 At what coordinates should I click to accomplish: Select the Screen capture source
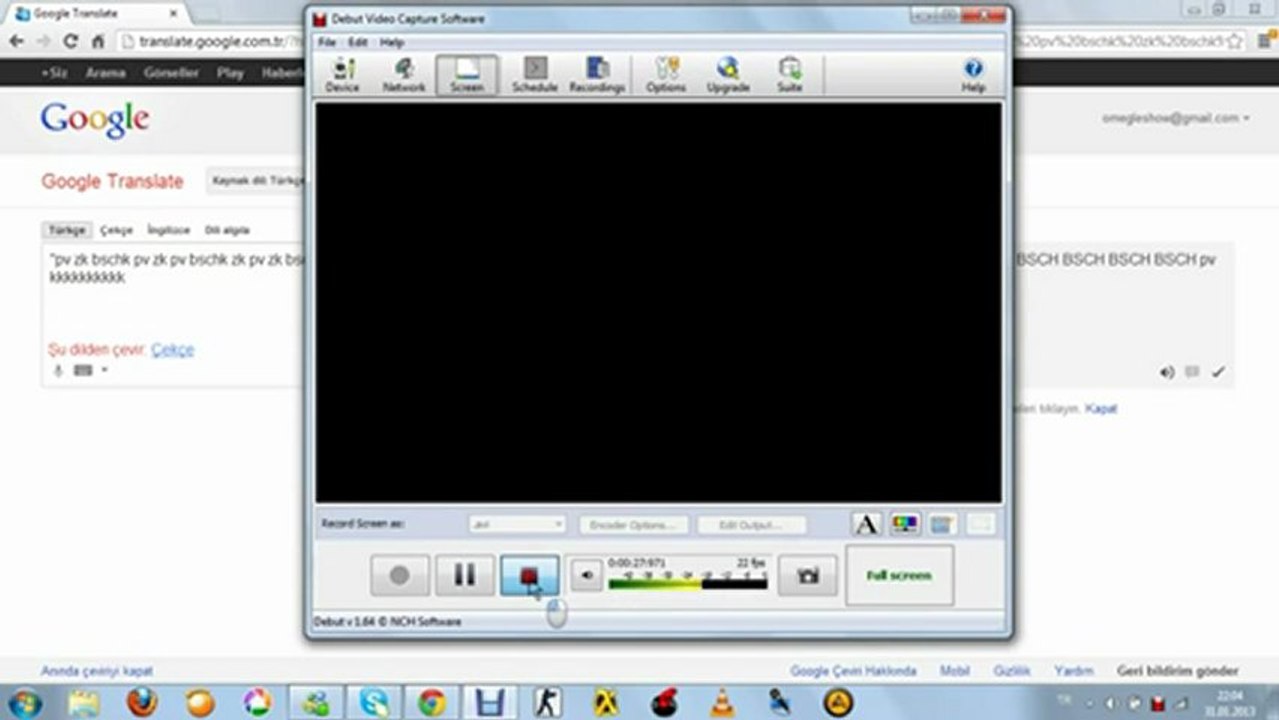(467, 75)
